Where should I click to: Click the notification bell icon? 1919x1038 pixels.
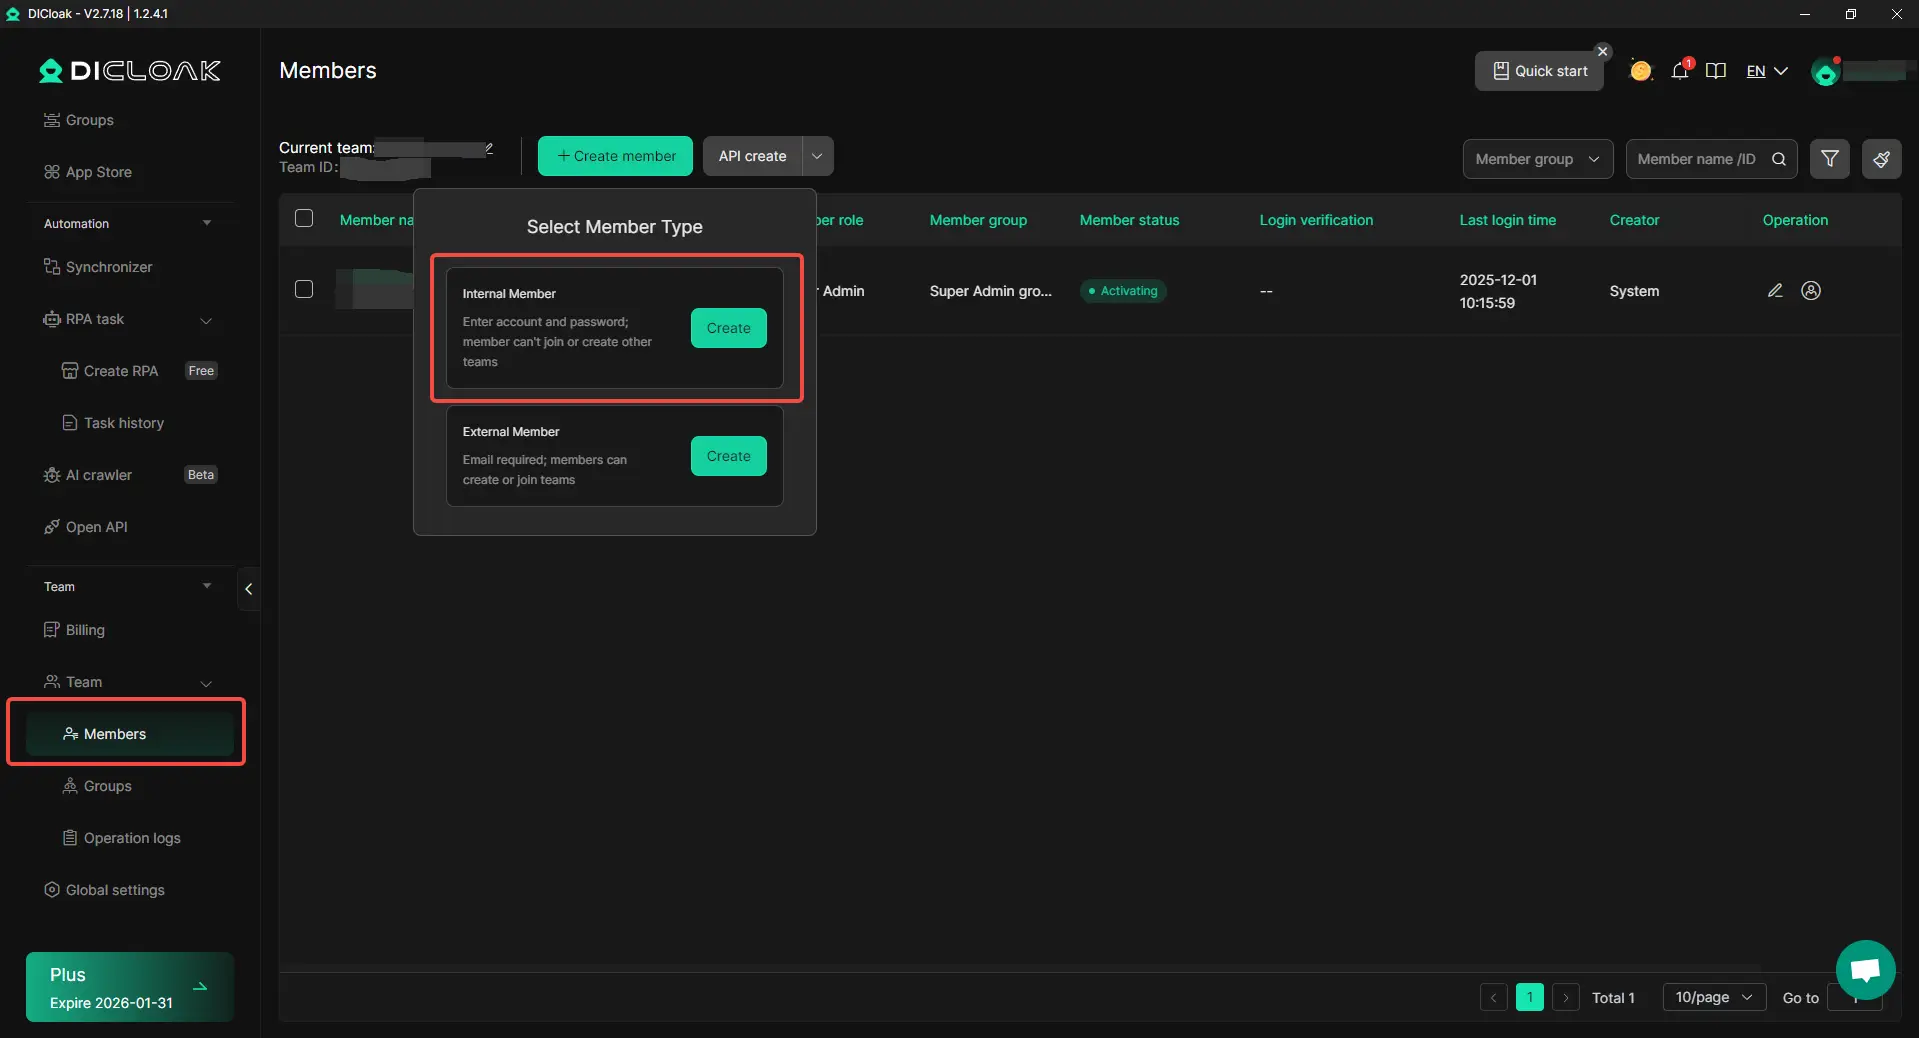pyautogui.click(x=1680, y=71)
